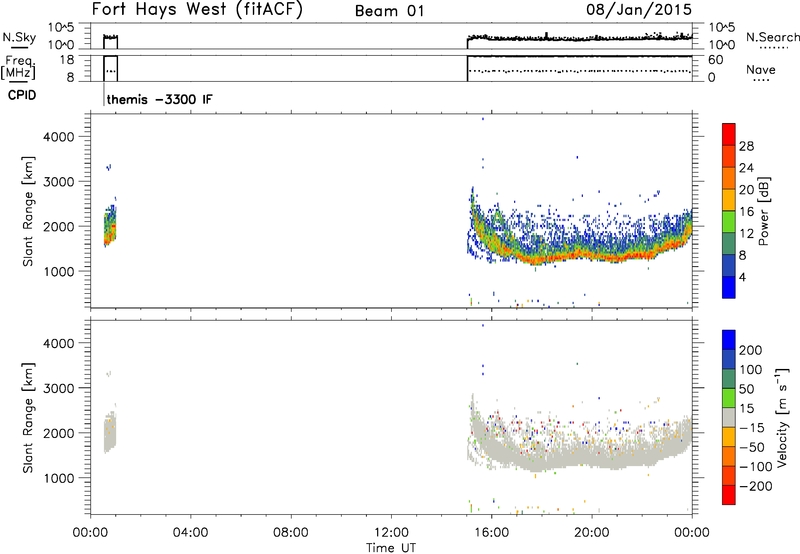Click the "100" label on Velocity colorbar
Viewport: 800px width, 554px height.
[x=751, y=370]
